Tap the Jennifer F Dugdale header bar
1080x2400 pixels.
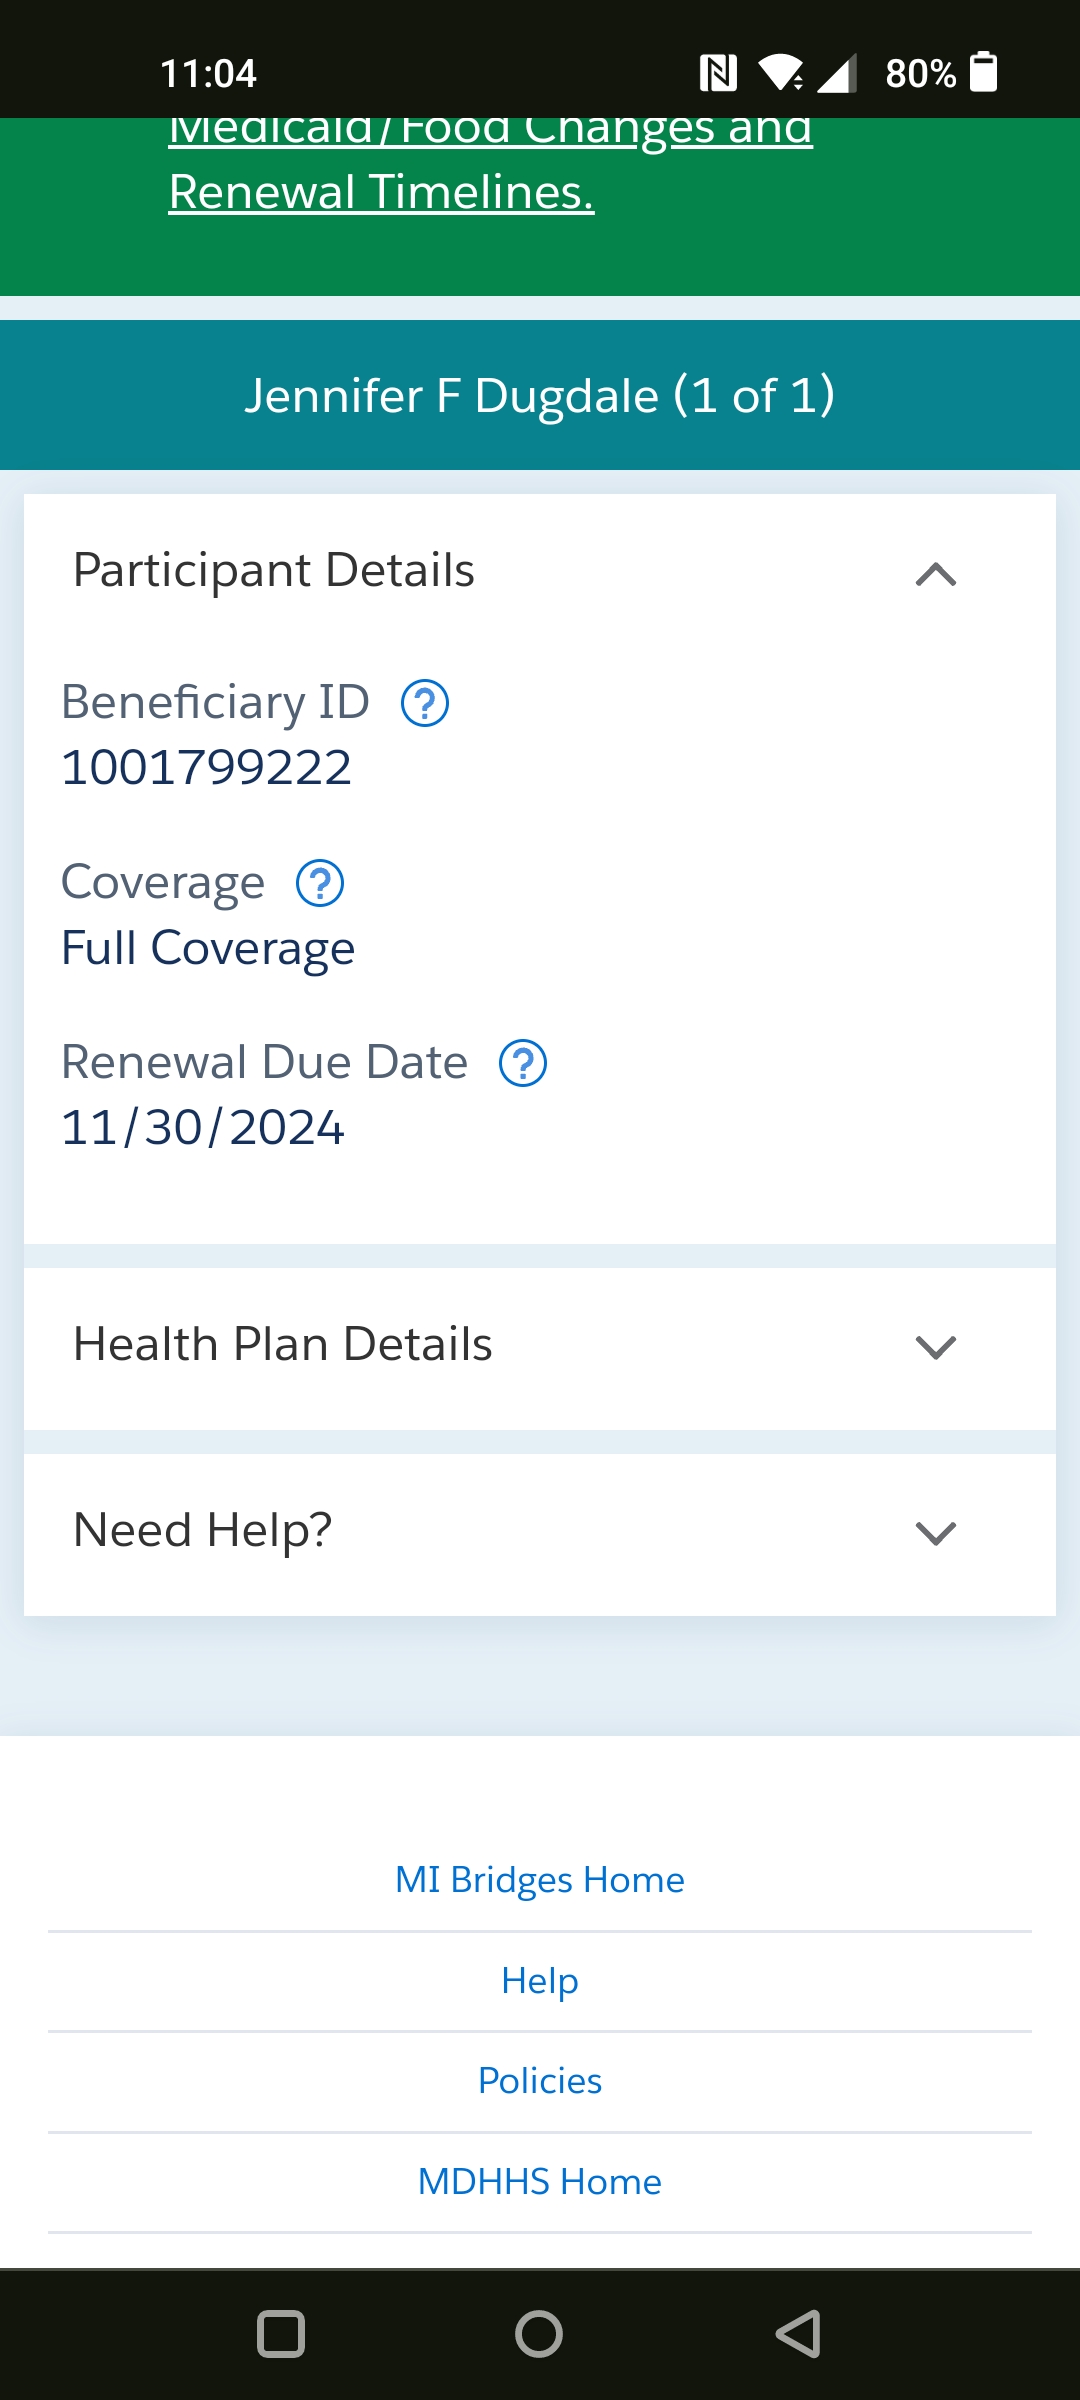(540, 395)
